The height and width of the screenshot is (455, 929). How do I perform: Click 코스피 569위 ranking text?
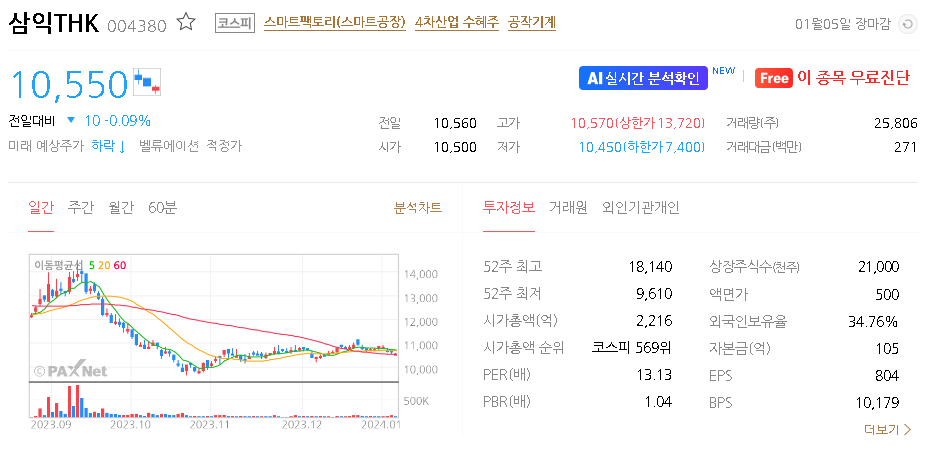click(632, 348)
